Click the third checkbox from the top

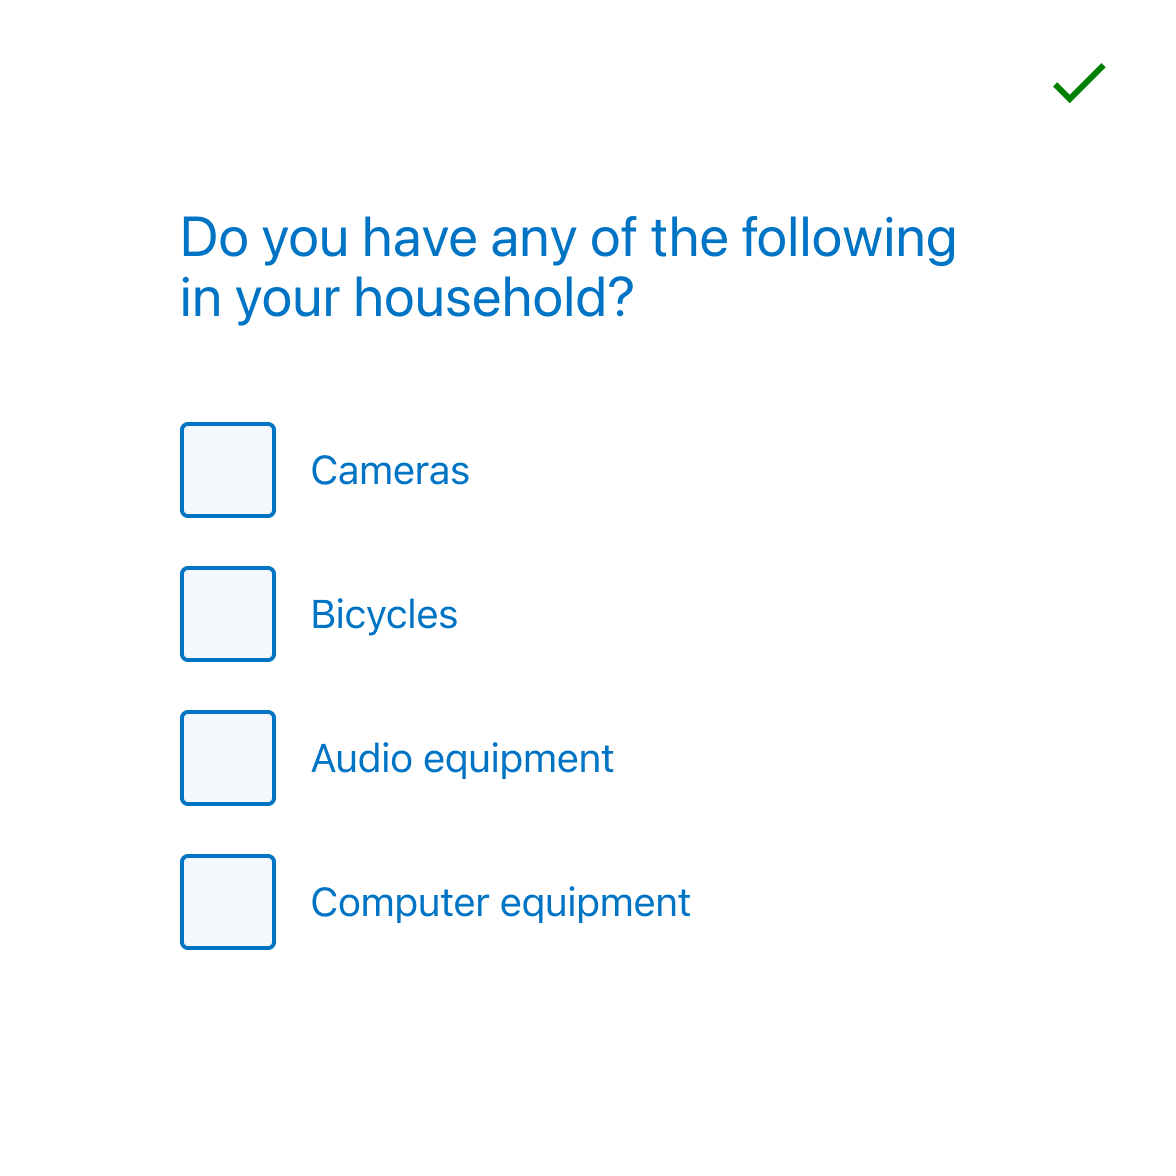(227, 757)
